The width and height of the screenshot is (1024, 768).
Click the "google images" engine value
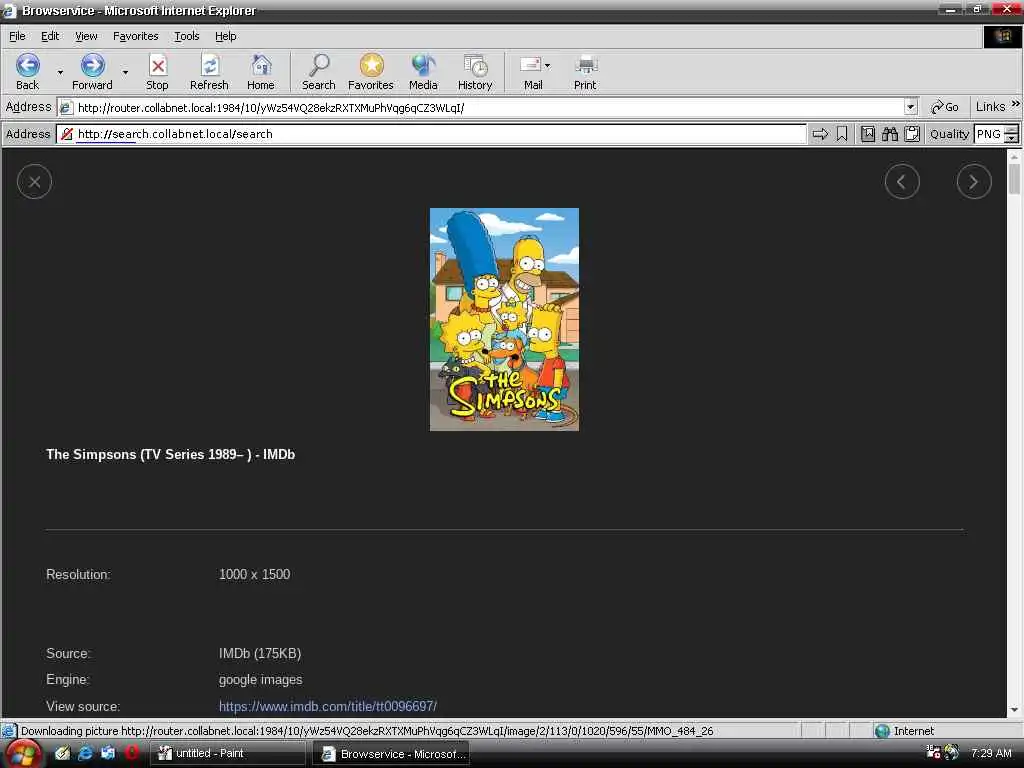(x=261, y=679)
